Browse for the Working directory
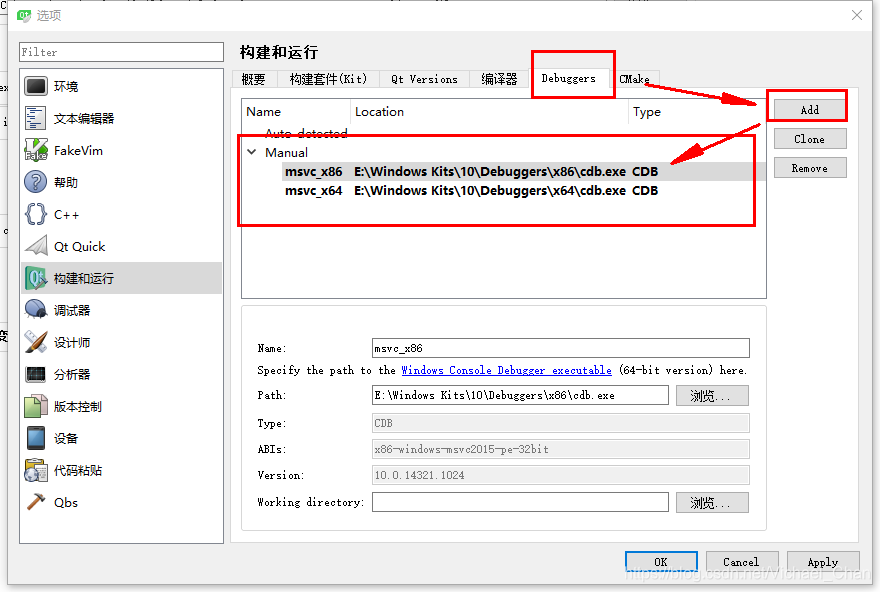The image size is (880, 592). pyautogui.click(x=712, y=502)
